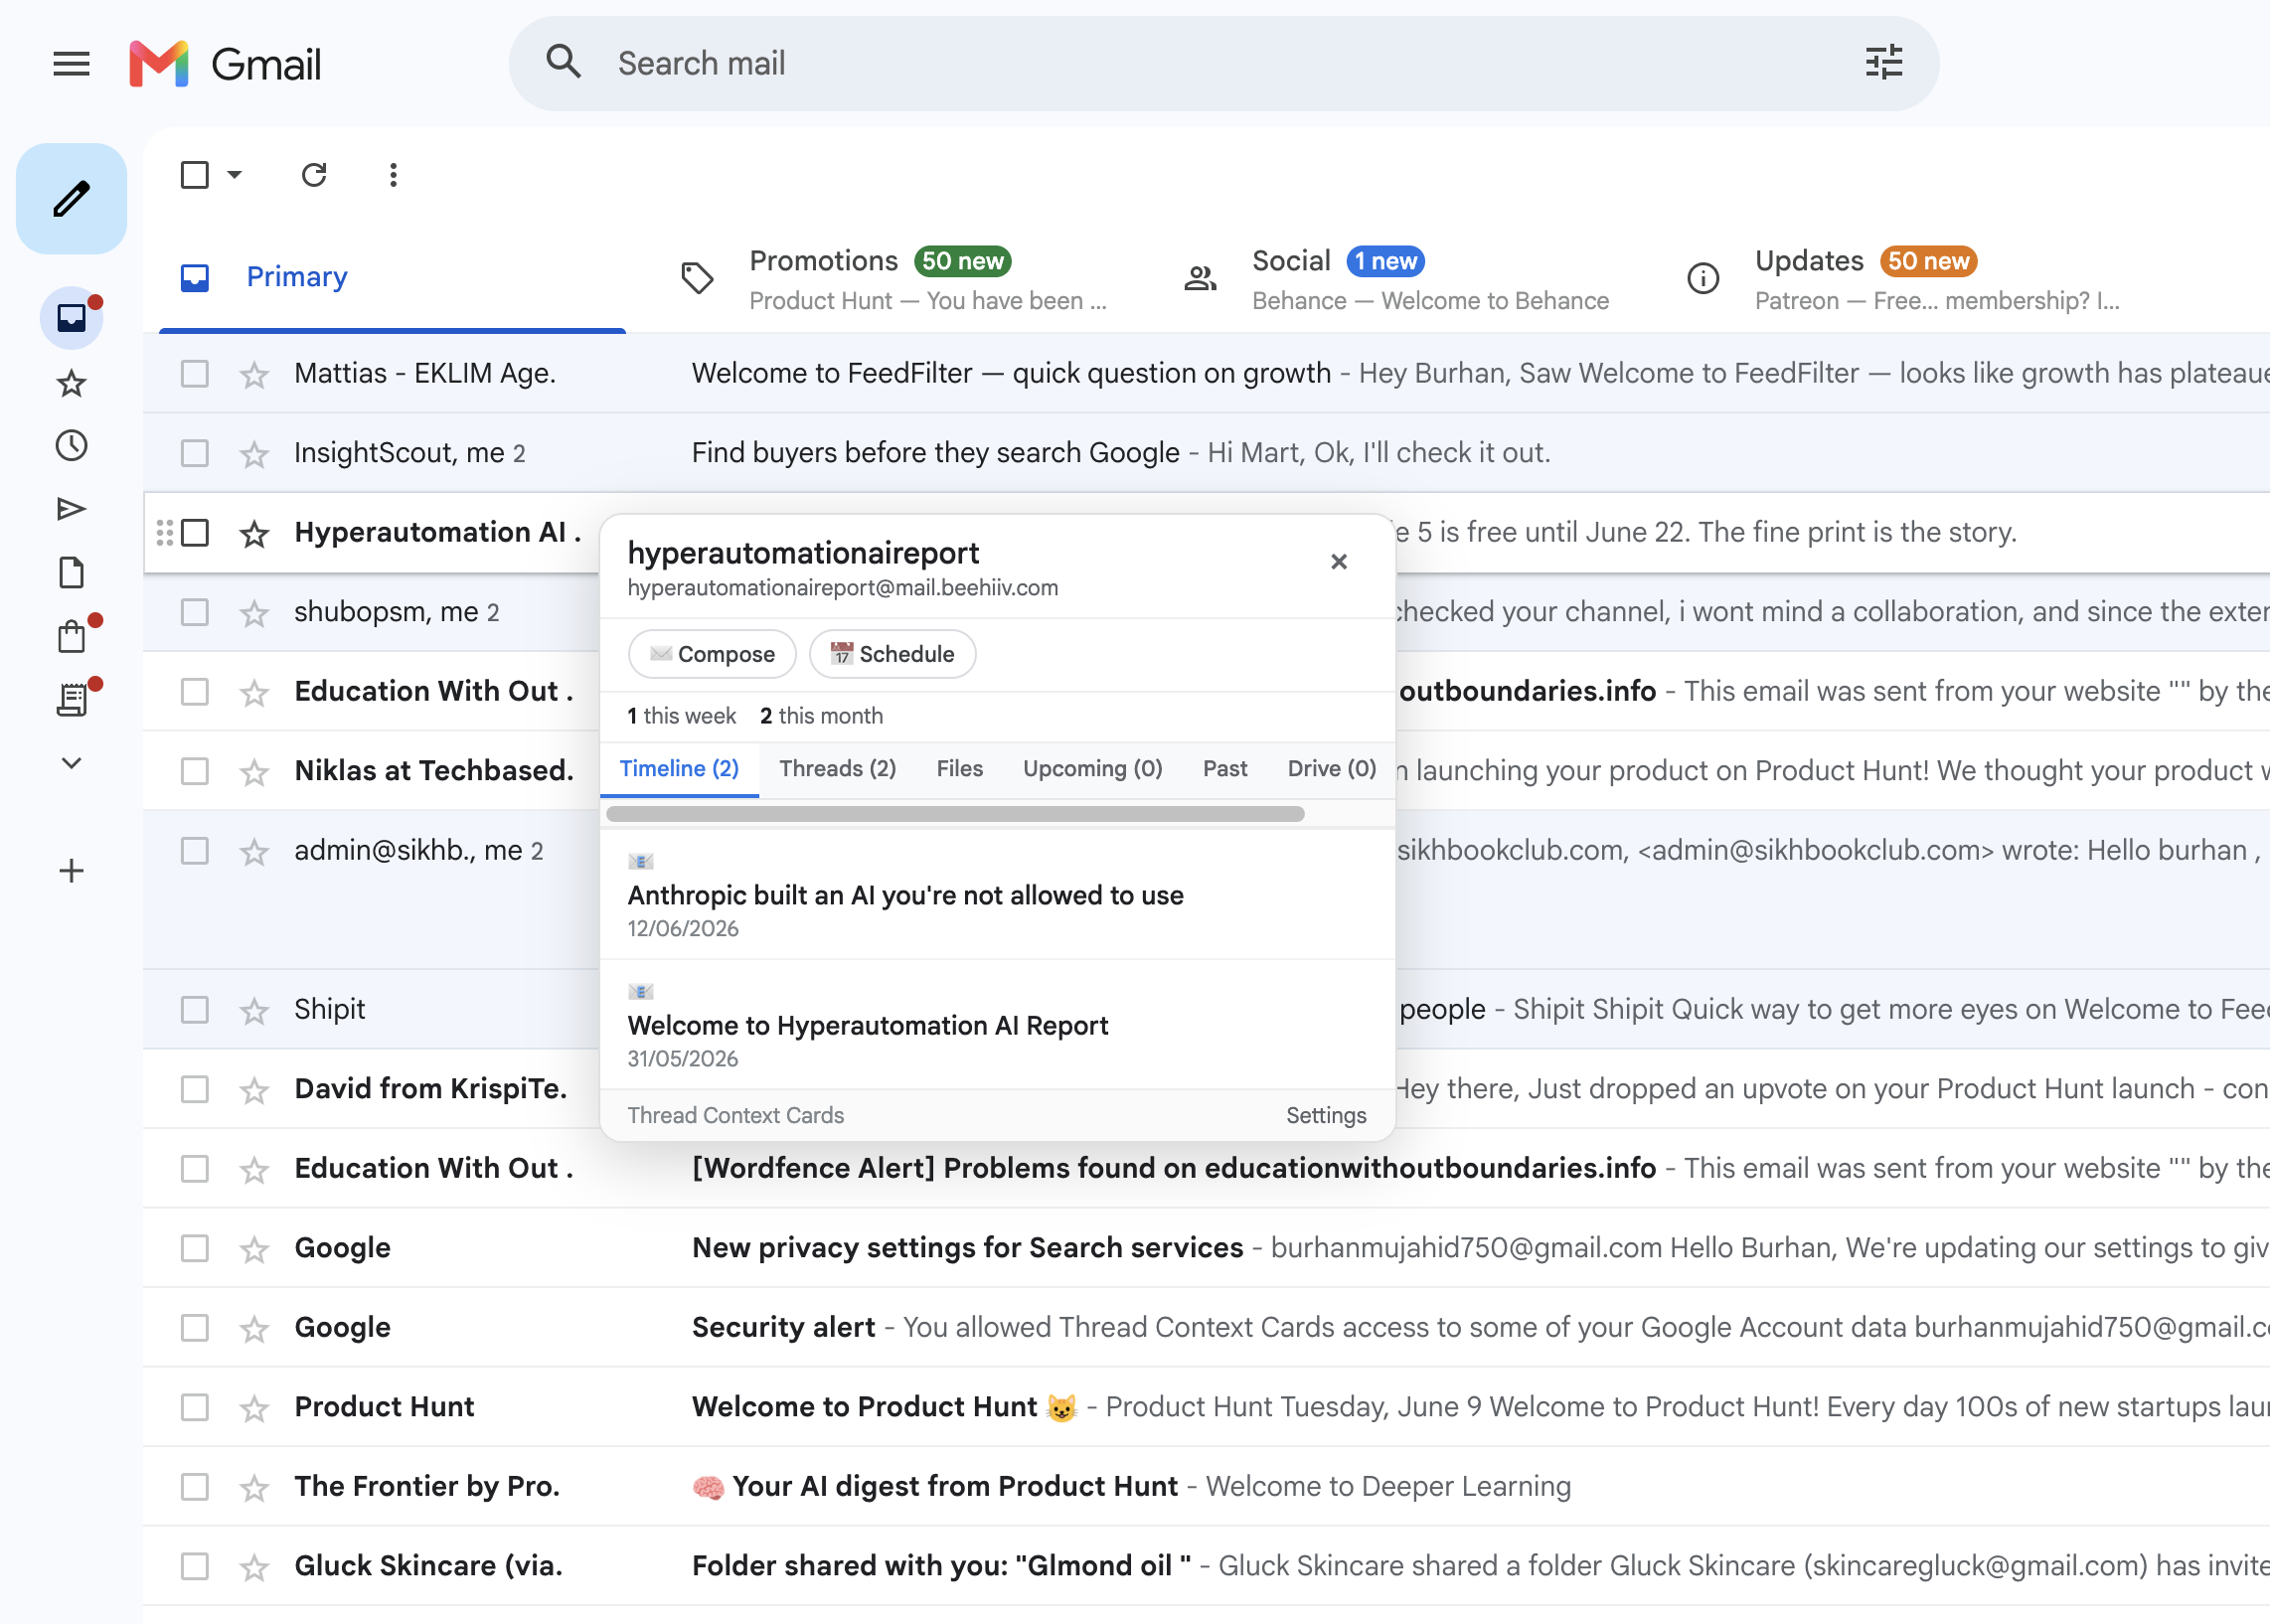The image size is (2270, 1624).
Task: Show search options filter icon
Action: [1883, 62]
